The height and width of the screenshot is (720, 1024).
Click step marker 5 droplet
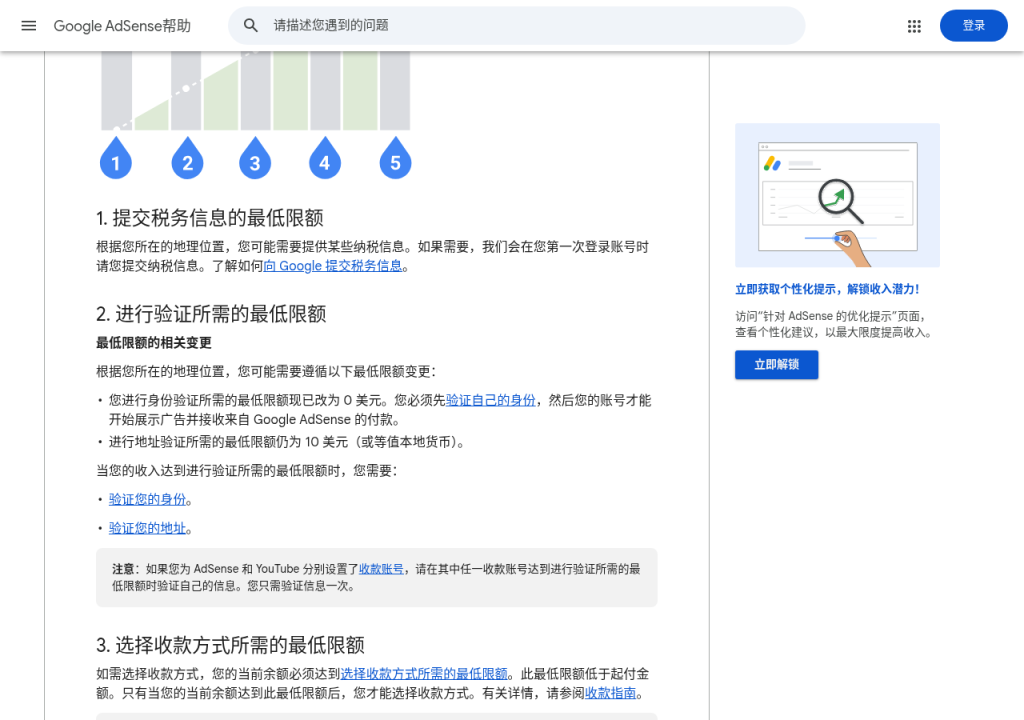click(x=395, y=158)
